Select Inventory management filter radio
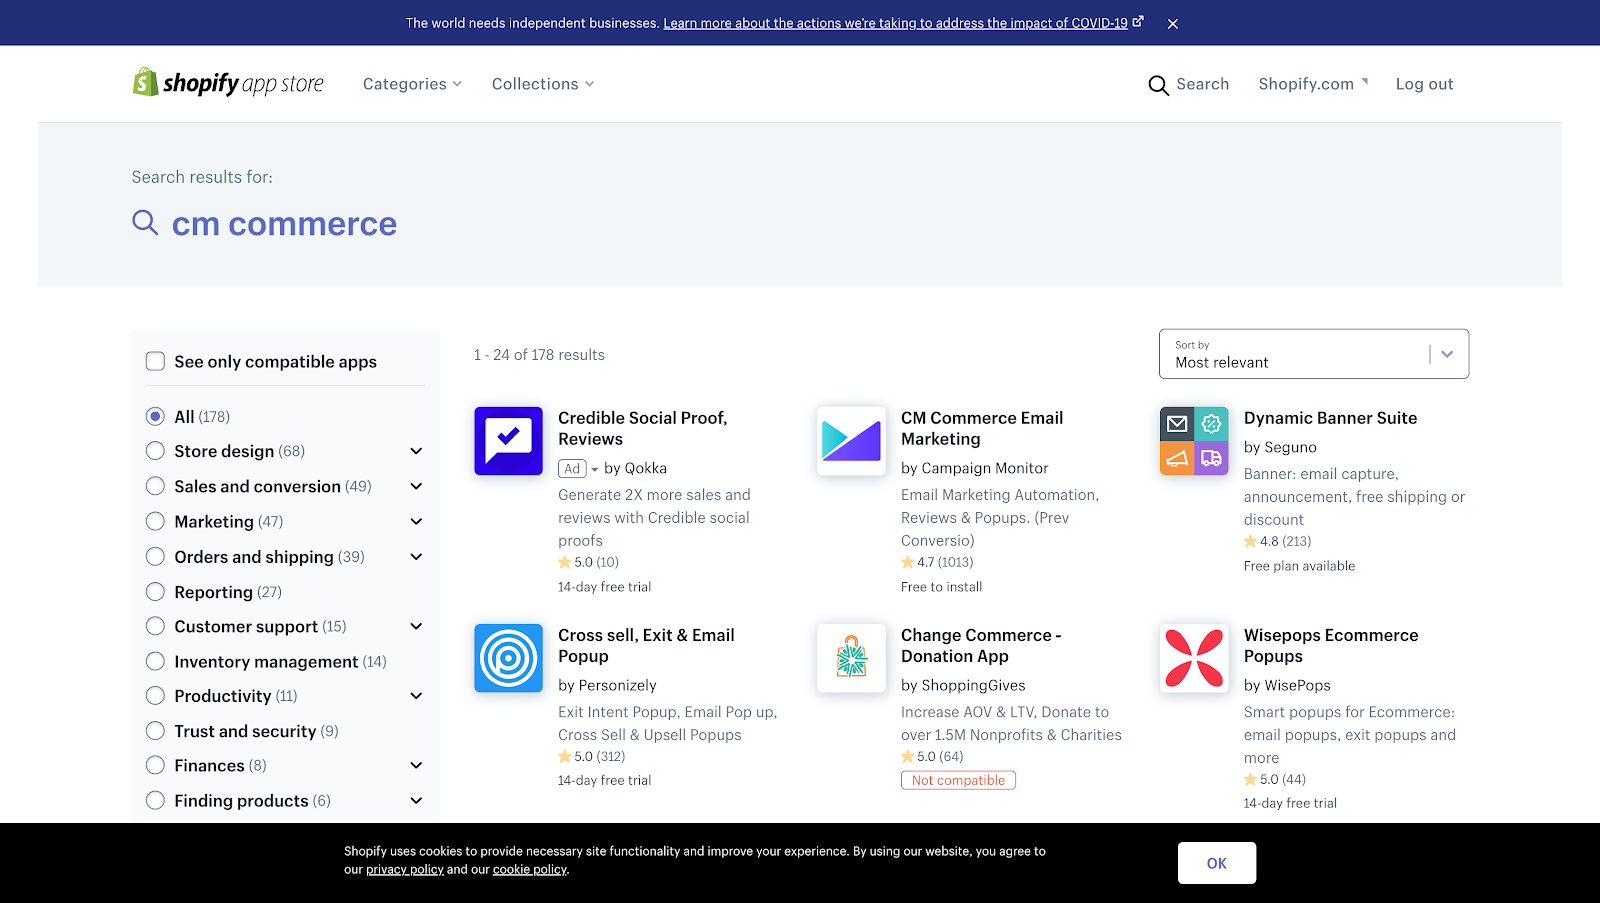Viewport: 1600px width, 903px height. pyautogui.click(x=155, y=661)
